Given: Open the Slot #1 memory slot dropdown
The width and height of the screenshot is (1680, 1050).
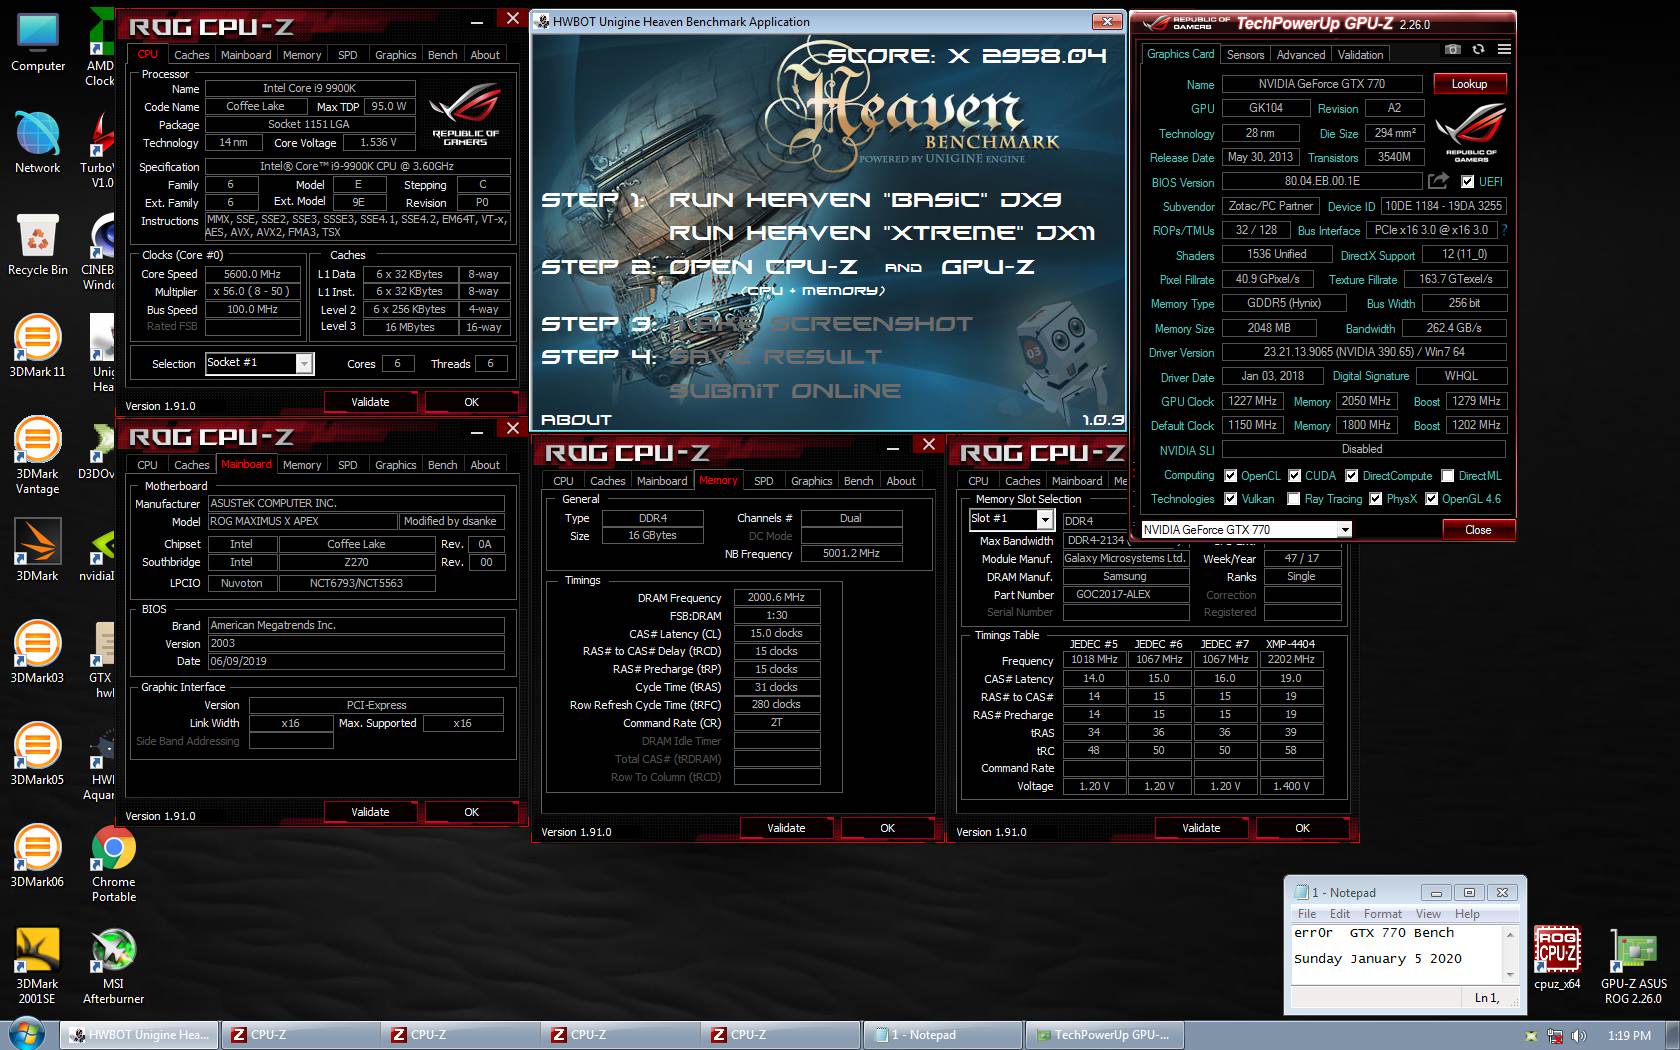Looking at the screenshot, I should tap(1044, 519).
